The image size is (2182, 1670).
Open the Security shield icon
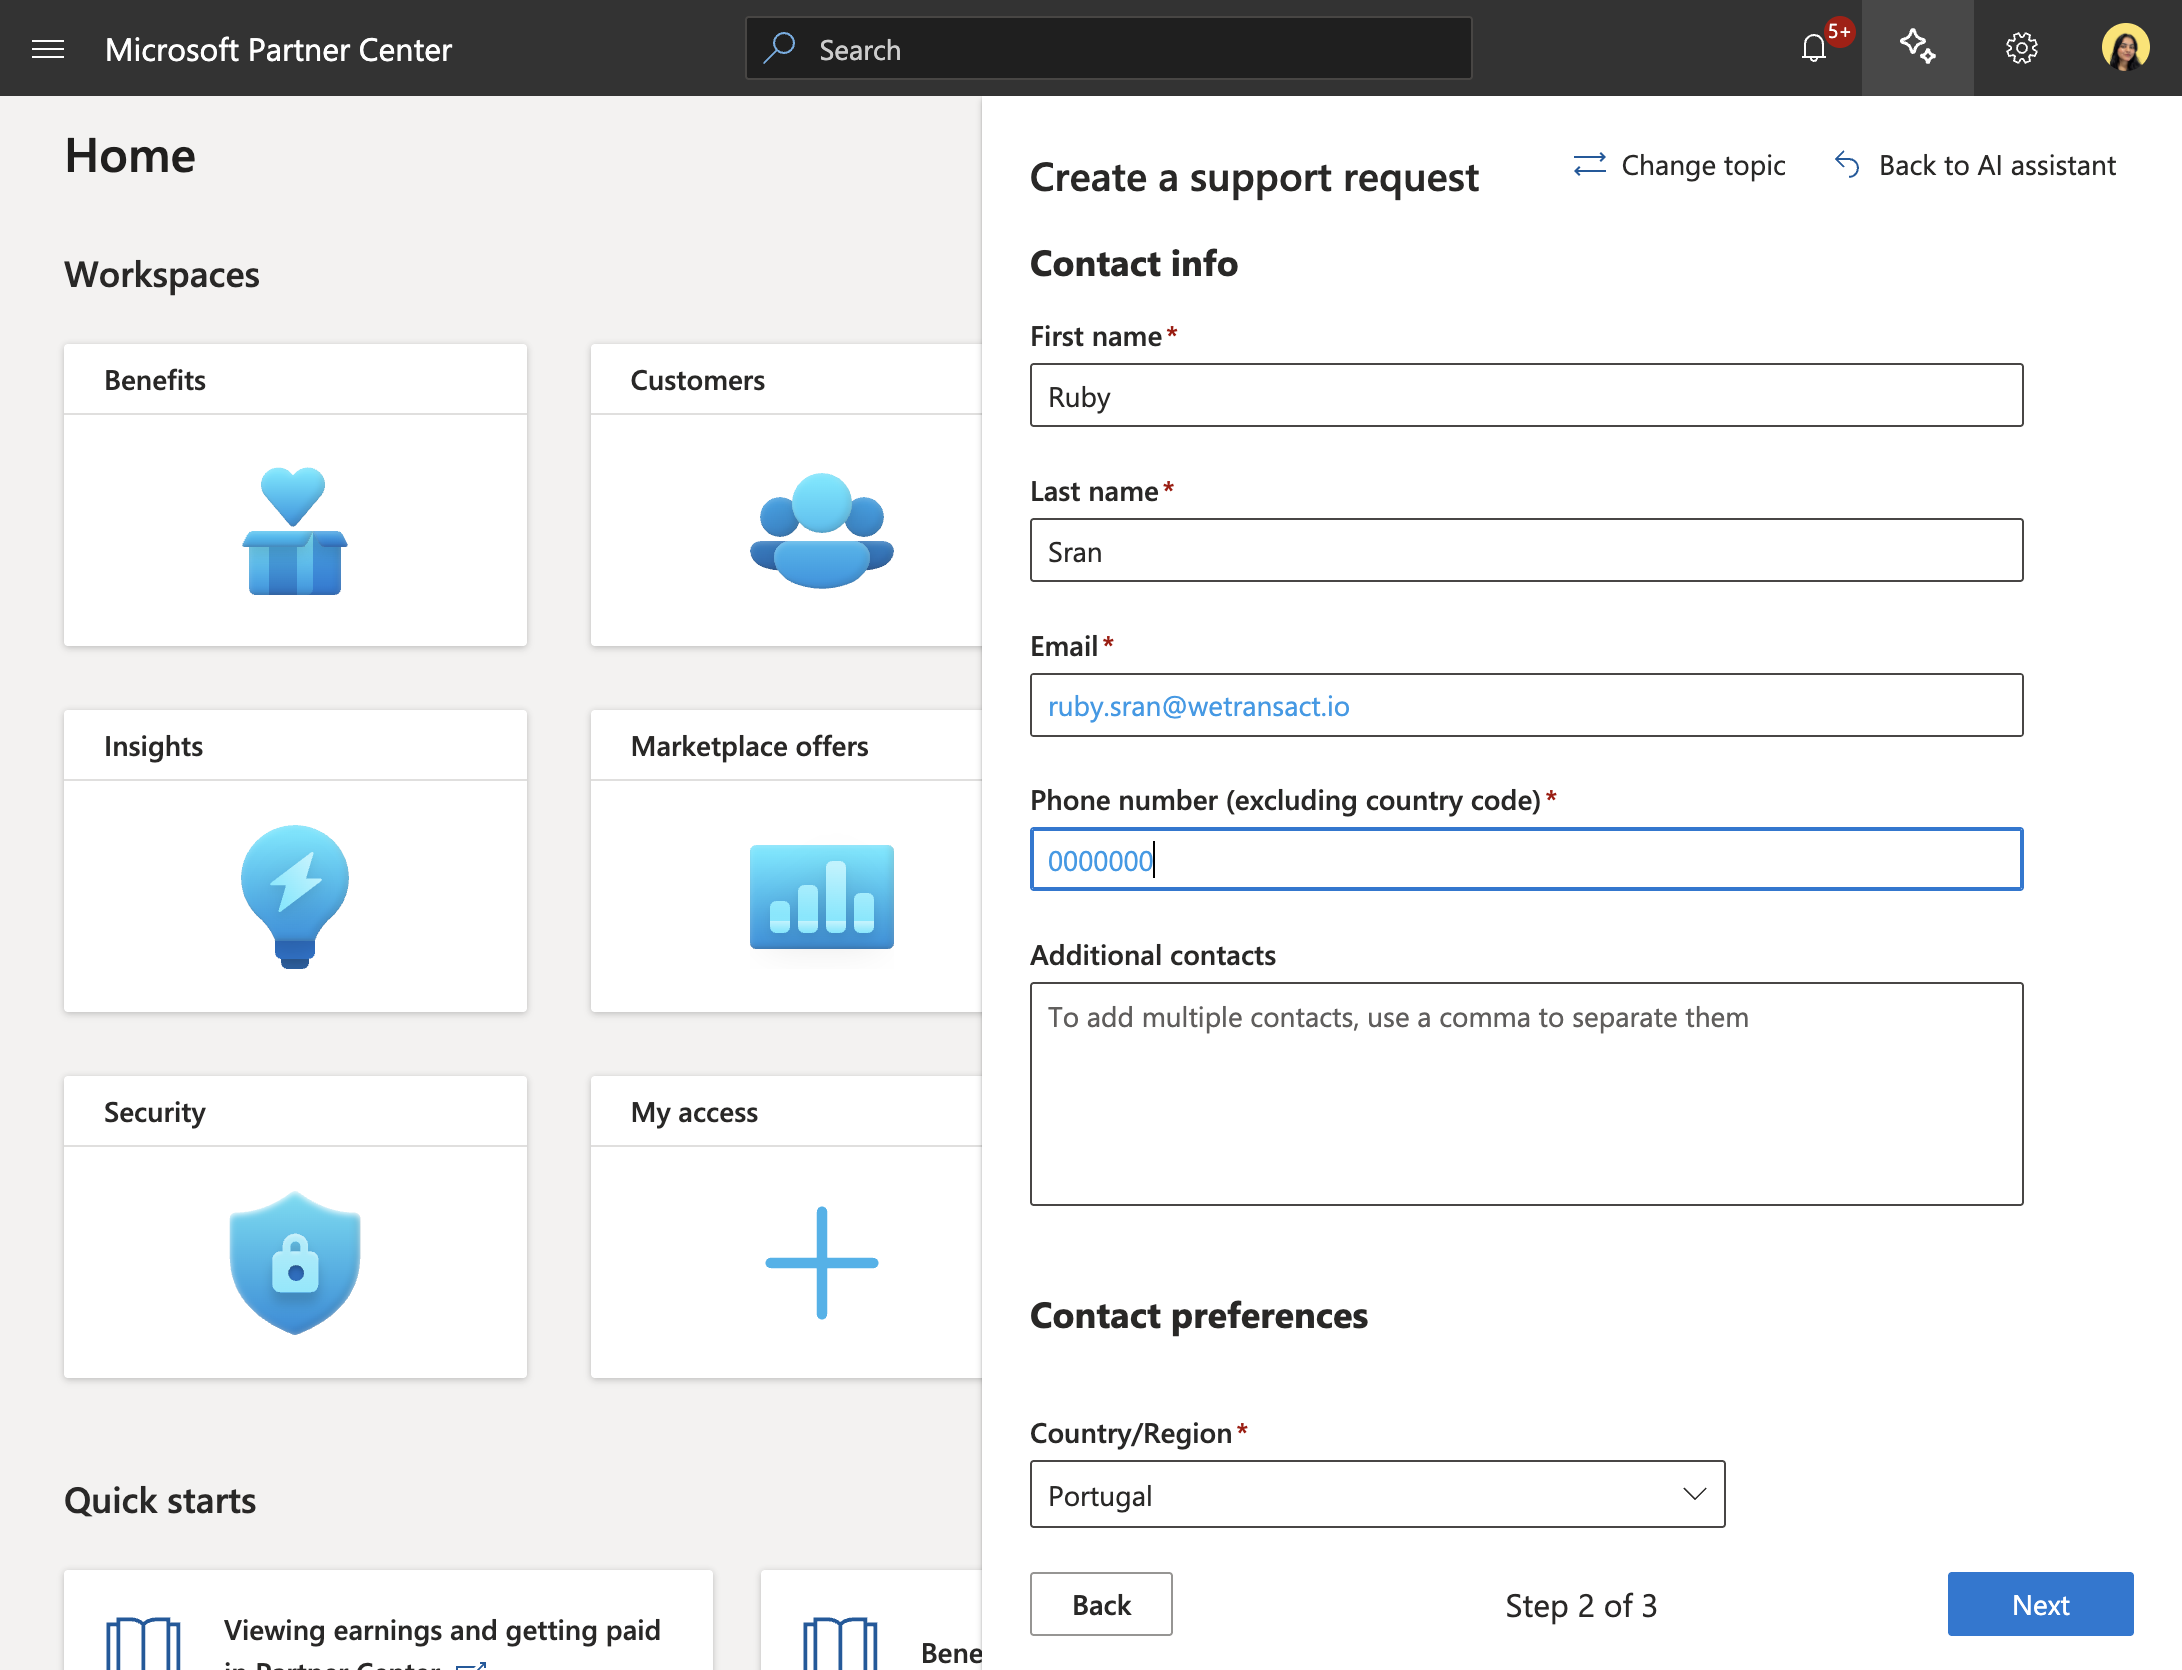[x=295, y=1263]
